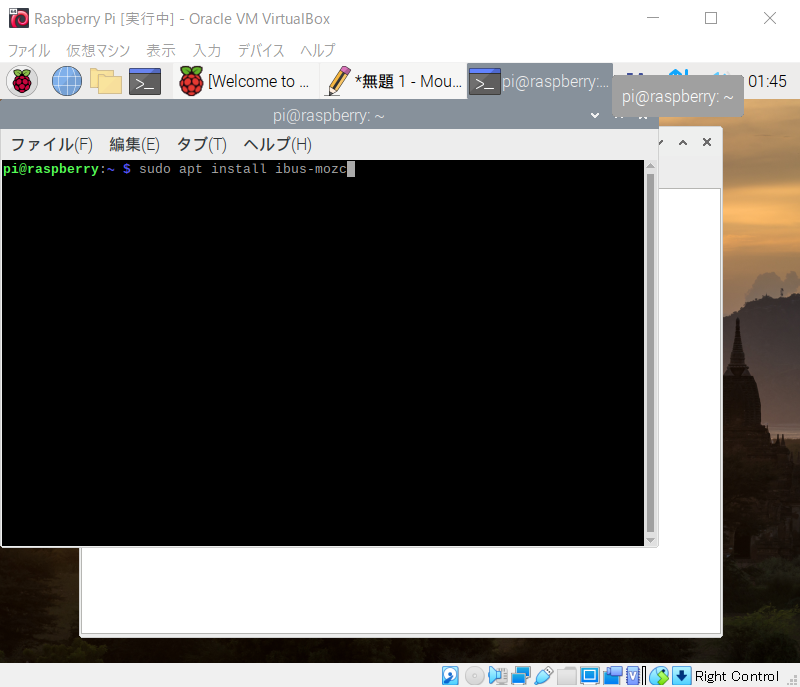Click the CPU virtualization V status icon
Viewport: 800px width, 687px height.
click(633, 676)
